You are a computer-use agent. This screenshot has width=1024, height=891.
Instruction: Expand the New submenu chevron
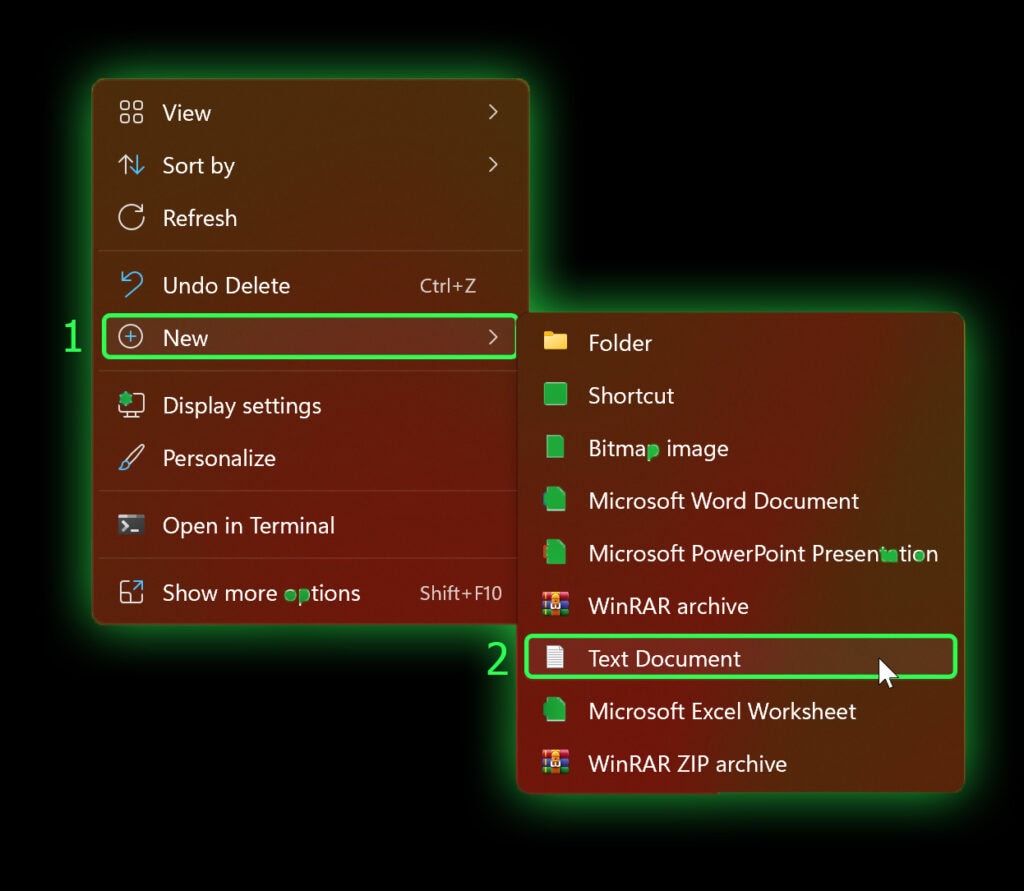pos(493,337)
